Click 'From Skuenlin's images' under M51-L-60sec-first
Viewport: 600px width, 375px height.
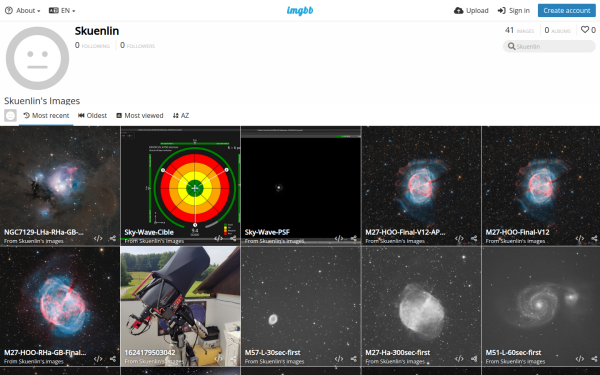point(515,362)
